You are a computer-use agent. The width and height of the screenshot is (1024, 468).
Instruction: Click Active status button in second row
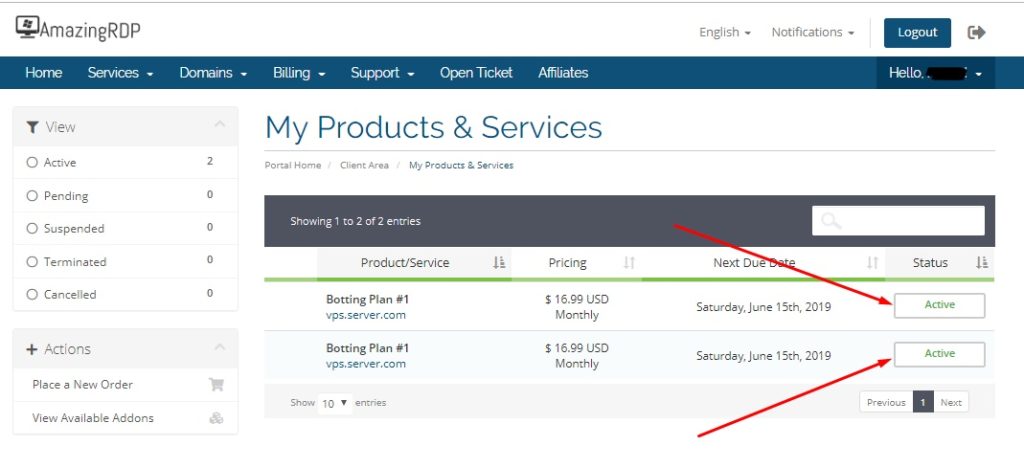(939, 354)
